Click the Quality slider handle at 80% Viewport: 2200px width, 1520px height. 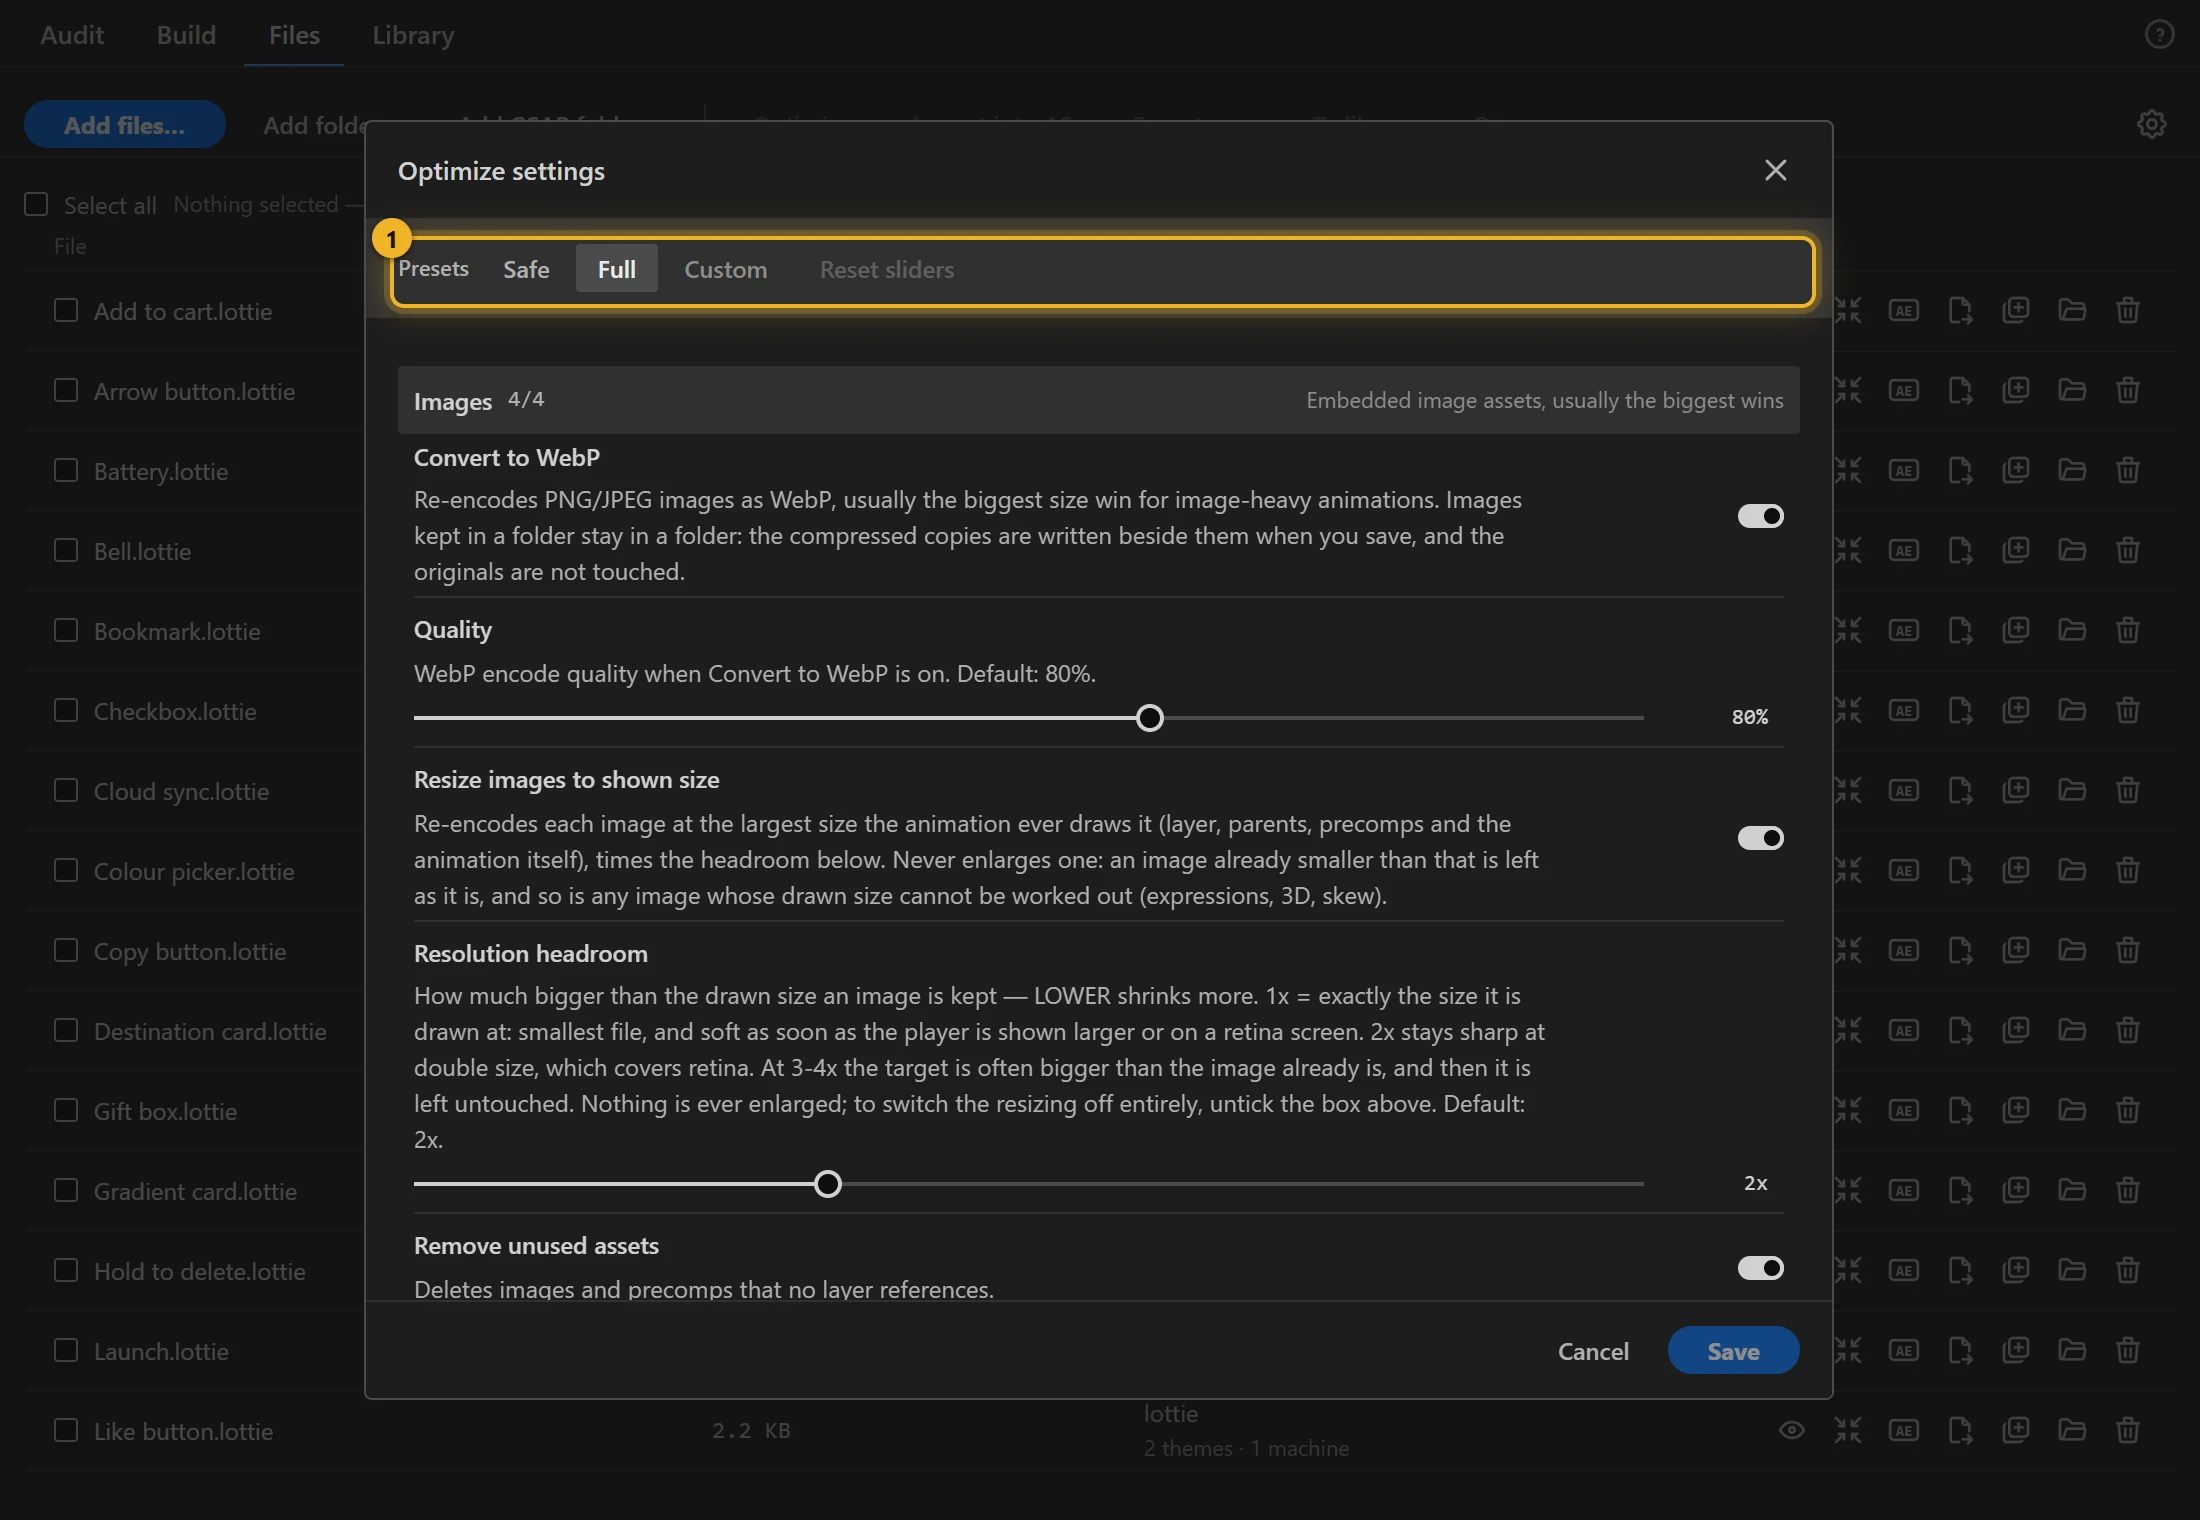click(x=1150, y=718)
